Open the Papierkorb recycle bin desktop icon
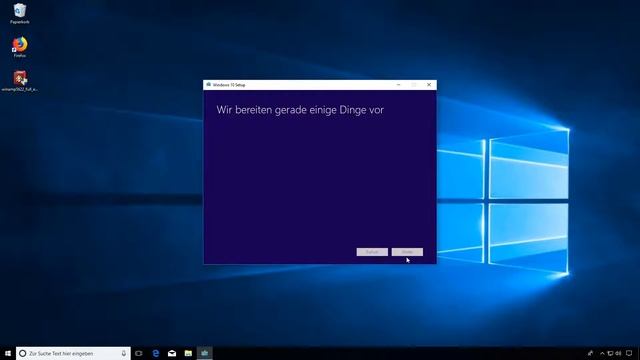 [20, 13]
